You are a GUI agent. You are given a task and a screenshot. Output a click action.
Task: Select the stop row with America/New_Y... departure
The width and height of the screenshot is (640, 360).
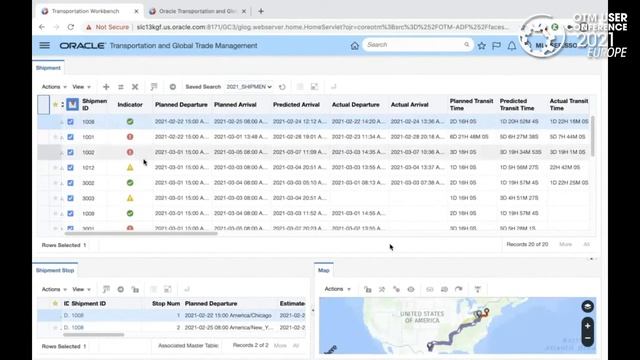[171, 327]
